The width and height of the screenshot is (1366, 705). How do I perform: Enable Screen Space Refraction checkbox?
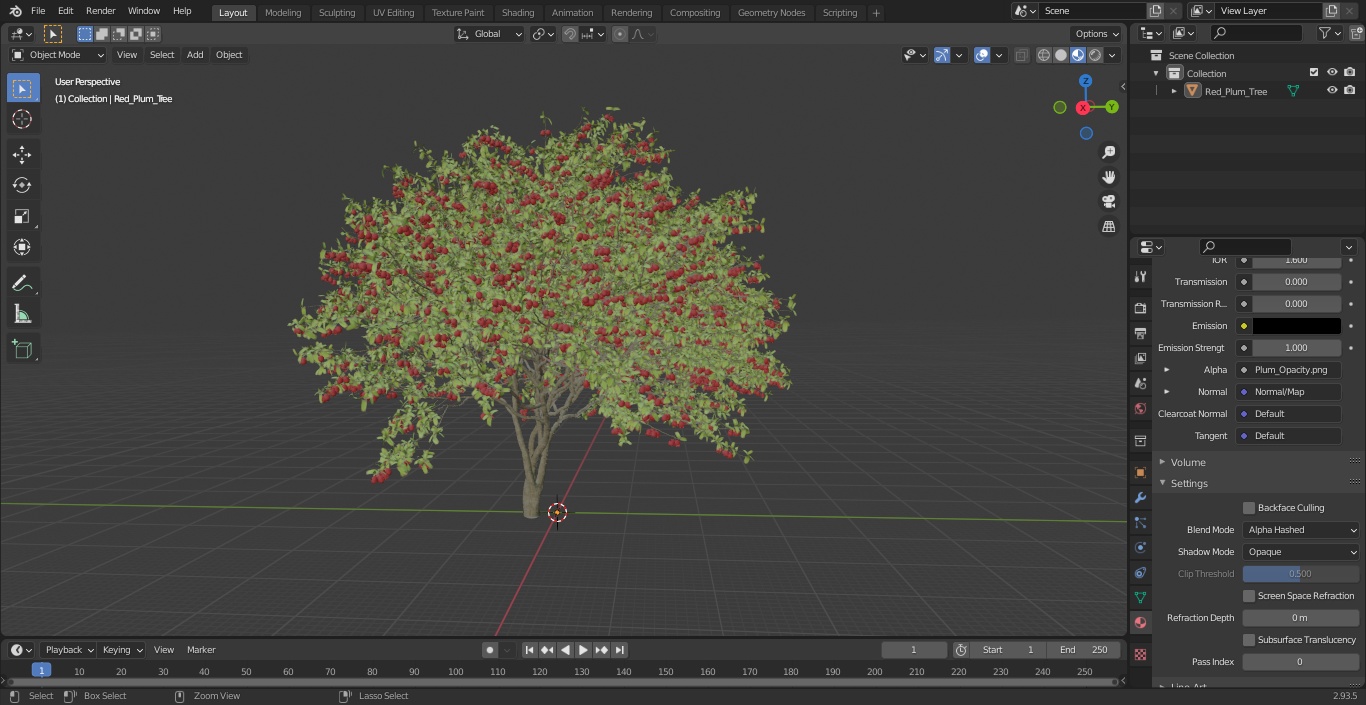[1249, 596]
